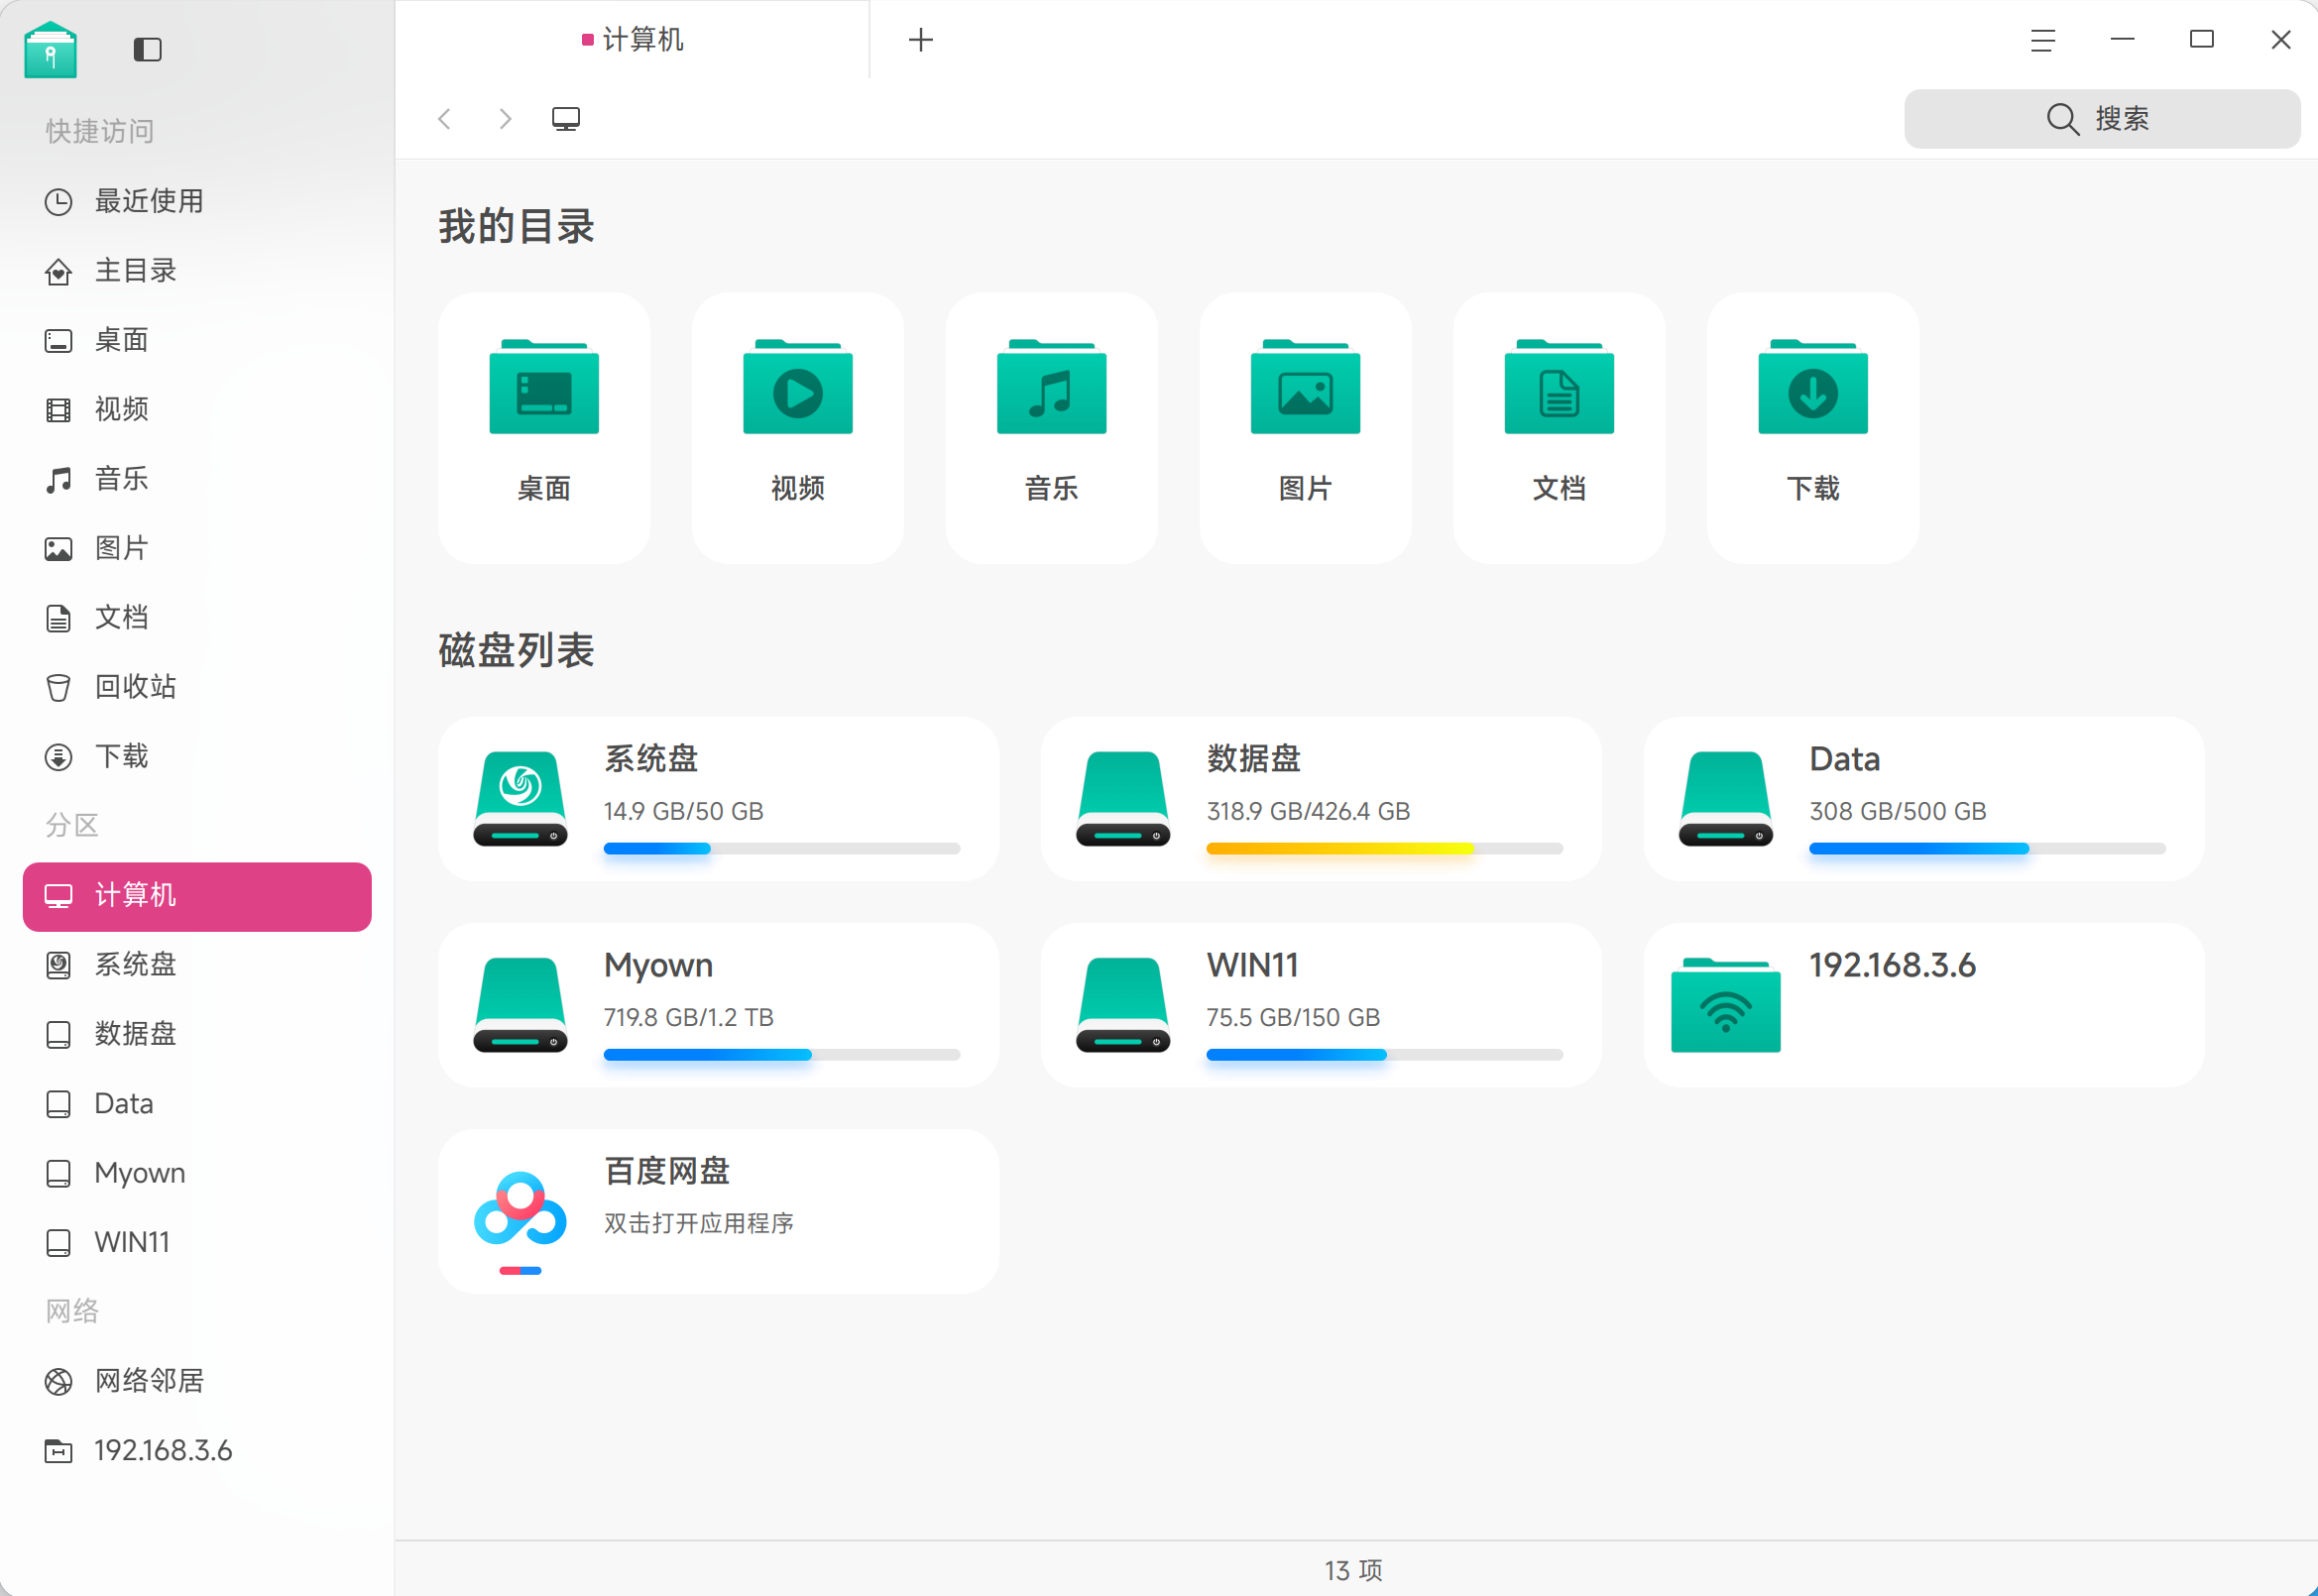Open the 桌面 folder card
The image size is (2318, 1596).
pos(544,428)
